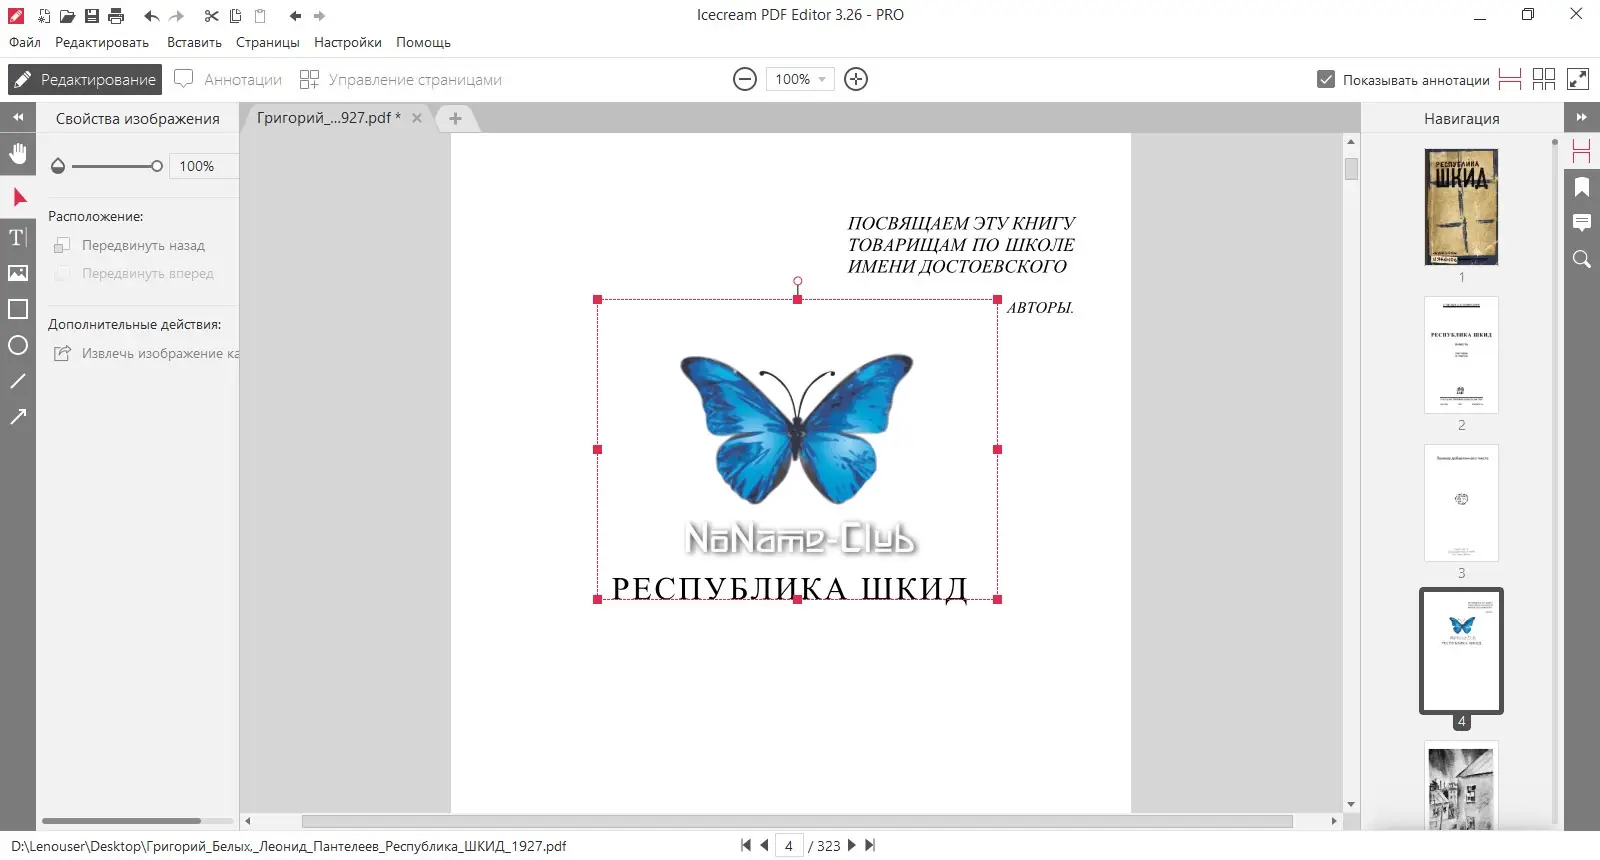Jump to the first page

coord(746,846)
